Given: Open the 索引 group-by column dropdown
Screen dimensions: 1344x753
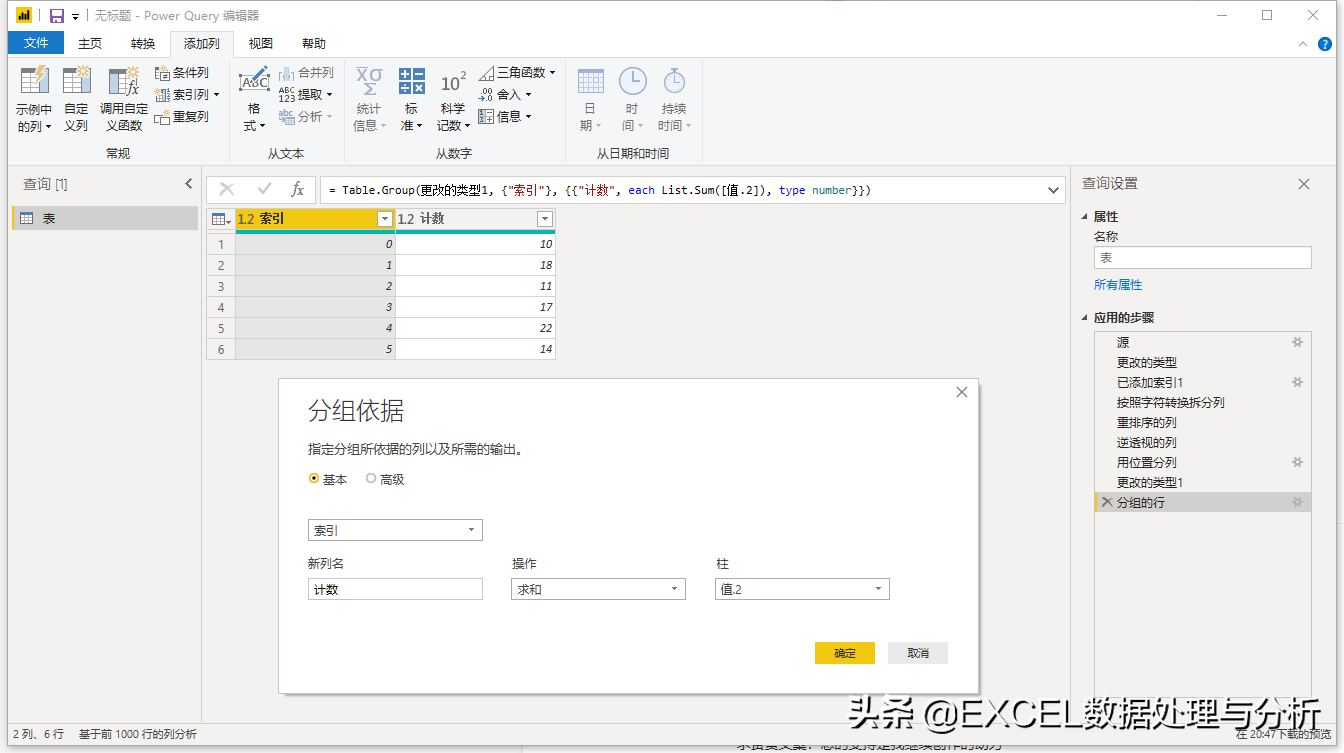Looking at the screenshot, I should click(x=395, y=530).
